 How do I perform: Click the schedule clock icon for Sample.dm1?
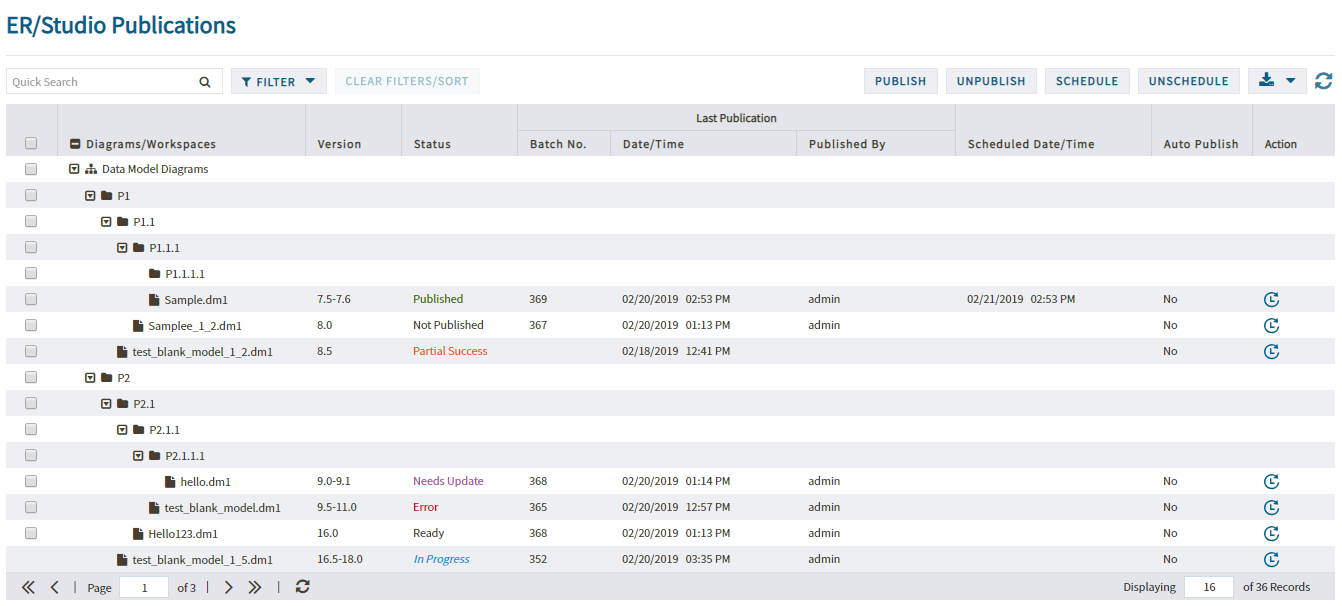pos(1271,299)
